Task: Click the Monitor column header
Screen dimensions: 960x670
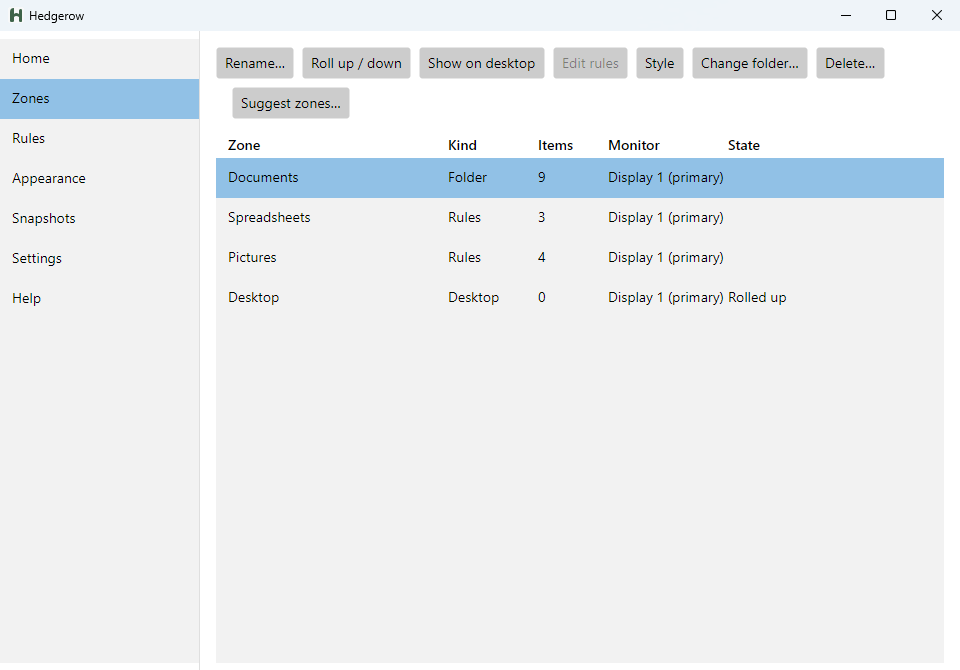Action: point(634,145)
